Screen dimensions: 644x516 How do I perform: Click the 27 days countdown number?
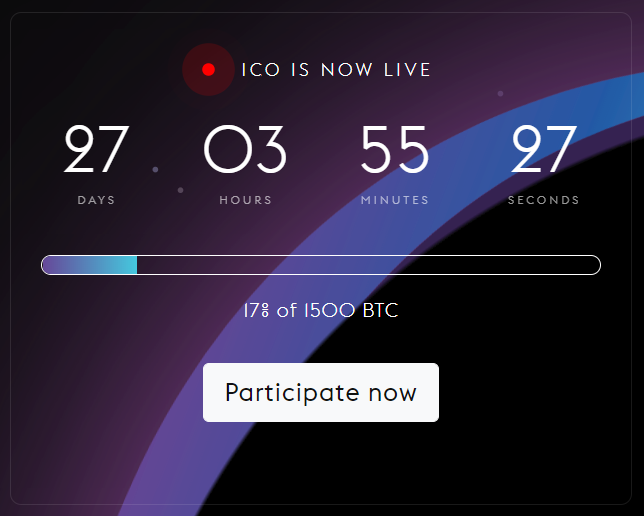(97, 149)
